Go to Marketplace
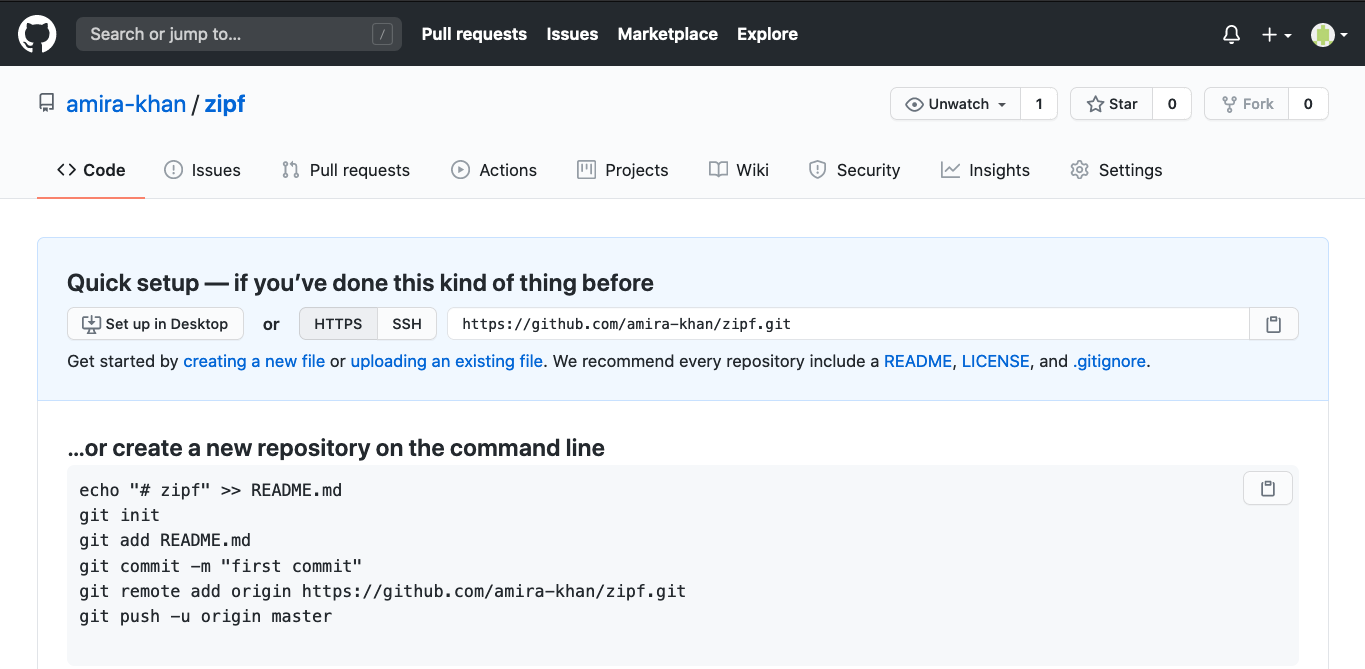The image size is (1365, 669). point(667,34)
